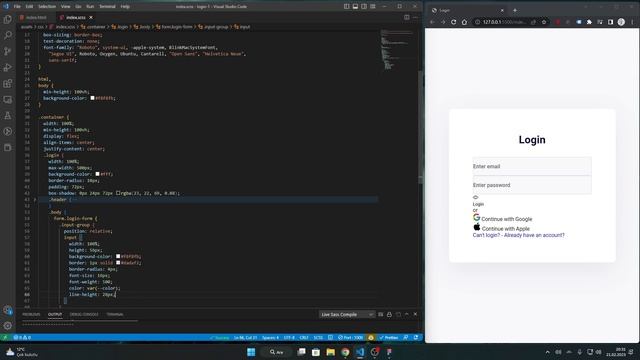Toggle primary side bar layout icon in title bar
This screenshot has height=360, width=640.
click(x=347, y=6)
